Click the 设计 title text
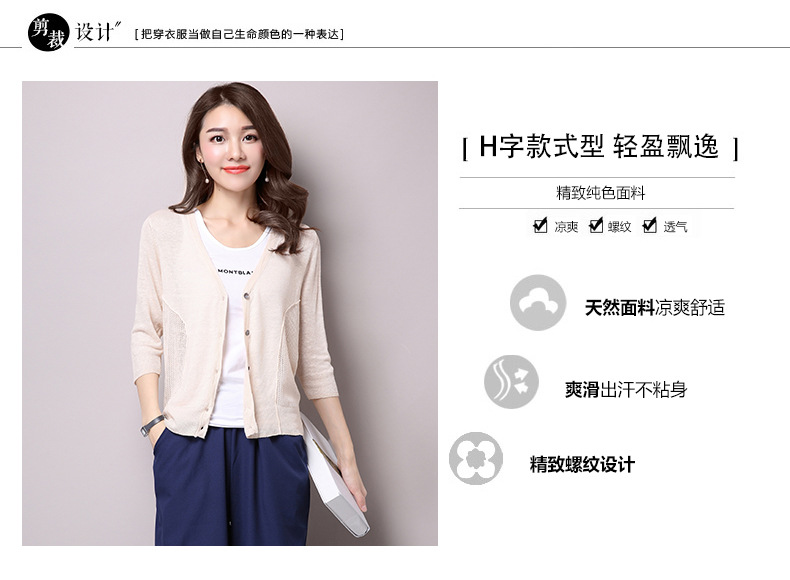The height and width of the screenshot is (580, 790). tap(95, 32)
